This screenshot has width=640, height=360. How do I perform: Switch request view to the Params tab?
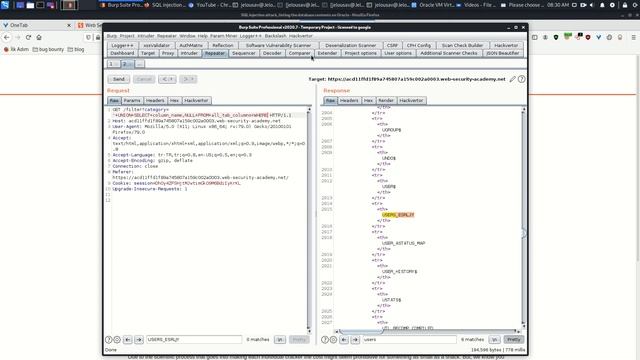point(132,100)
